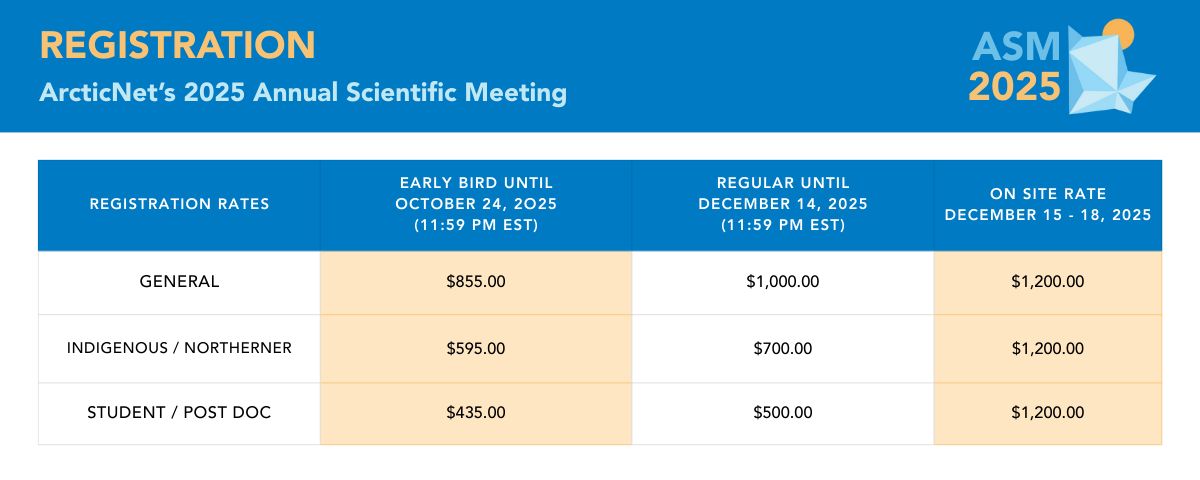This screenshot has height=480, width=1200.
Task: Click ArcticNet's 2025 Annual Scientific Meeting subtitle
Action: [x=303, y=93]
